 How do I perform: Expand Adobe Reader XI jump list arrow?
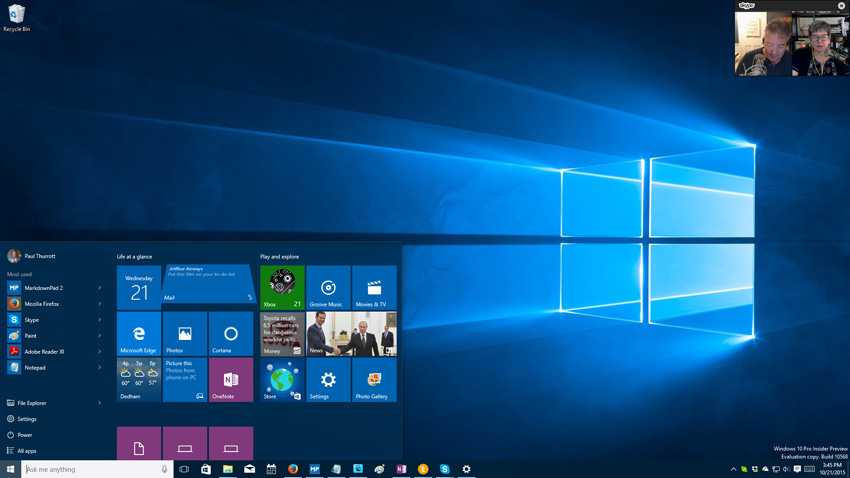(x=100, y=351)
